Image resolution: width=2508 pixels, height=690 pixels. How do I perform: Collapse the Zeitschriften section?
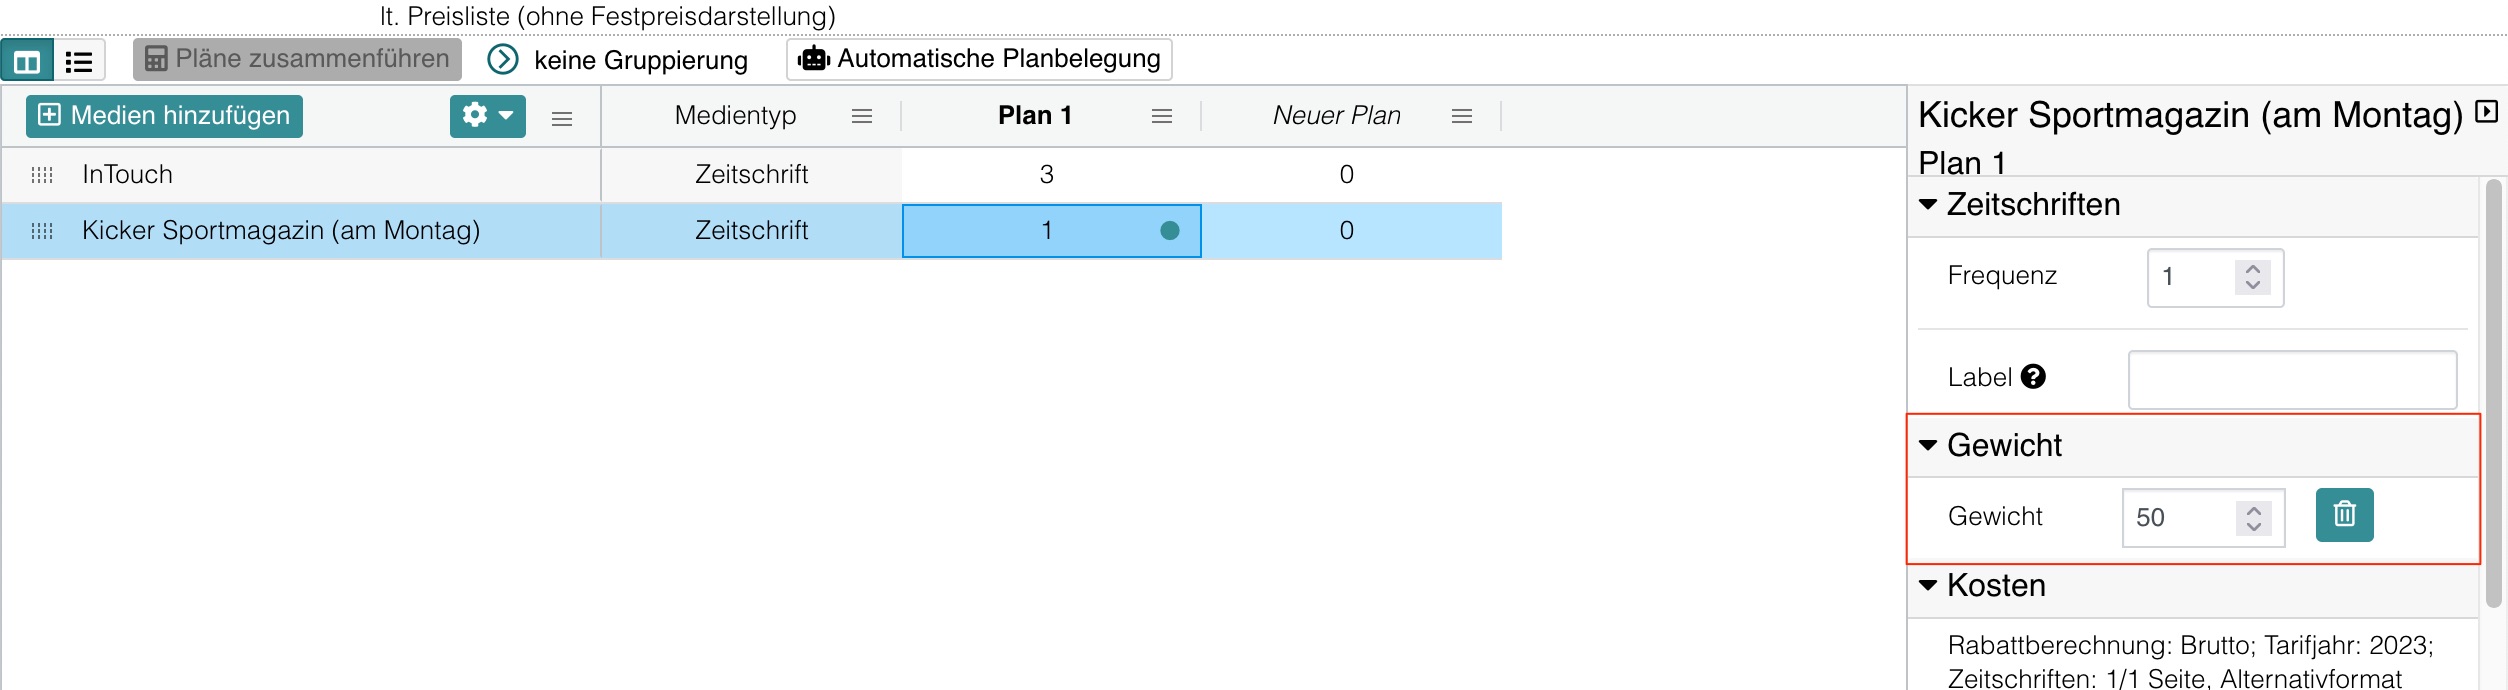[x=1928, y=205]
